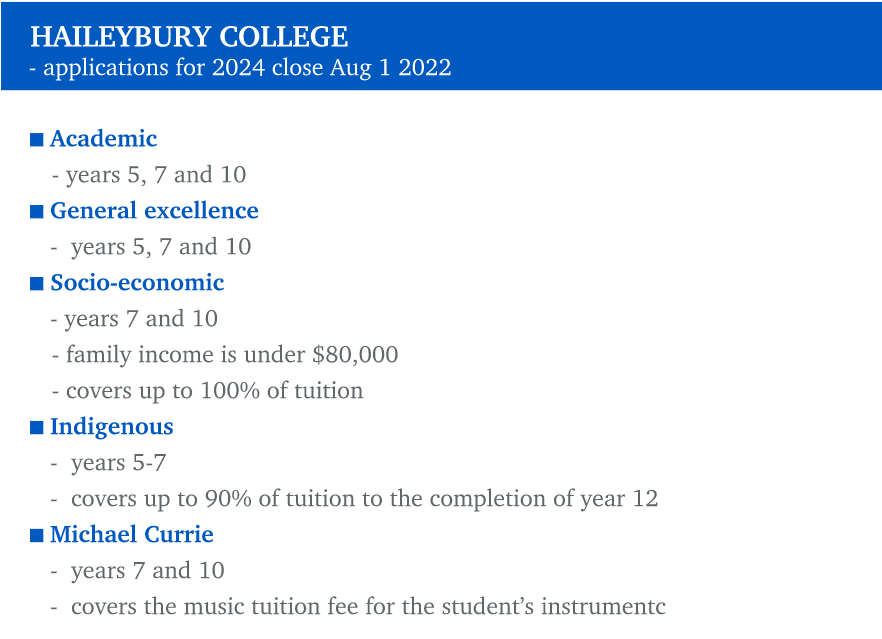The image size is (882, 639).
Task: Click years 5, 7 and 10 under Academic
Action: coord(149,175)
